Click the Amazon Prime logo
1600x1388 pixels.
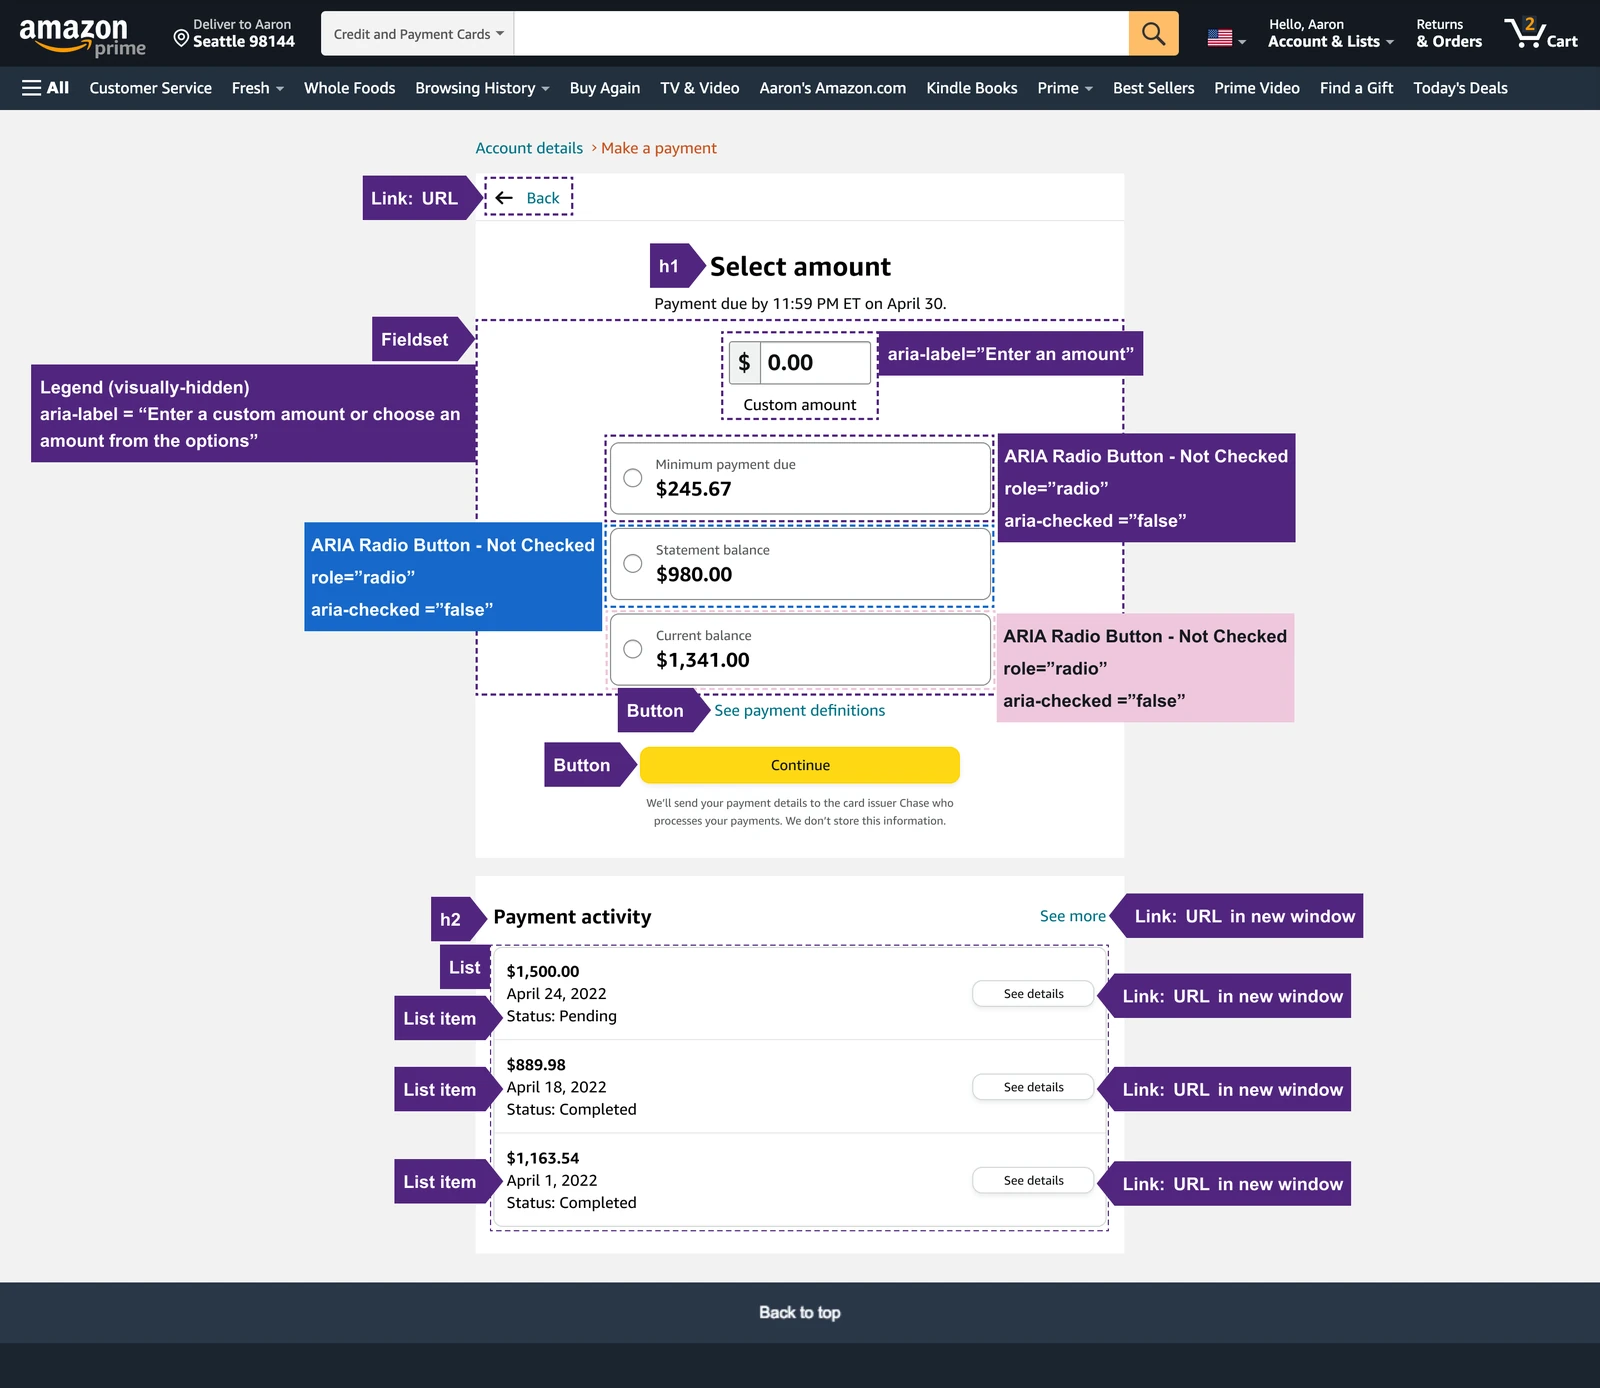[83, 36]
